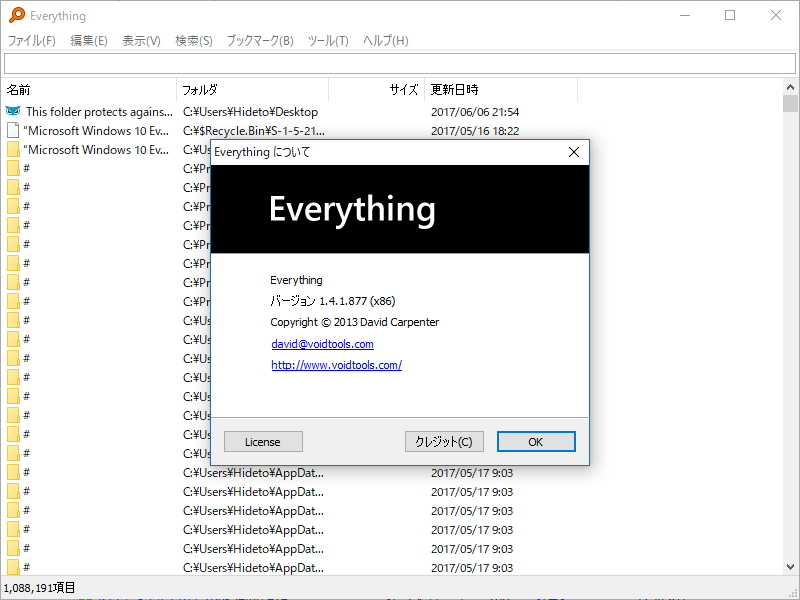Click inside the search input field
The width and height of the screenshot is (800, 600).
[400, 63]
